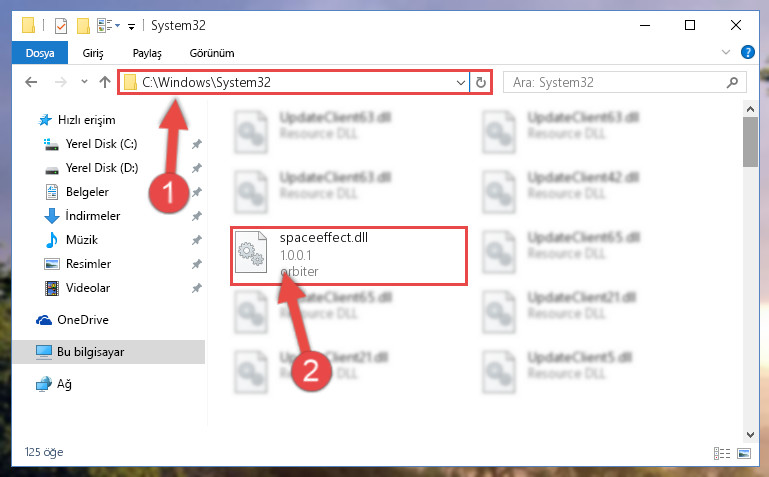The width and height of the screenshot is (769, 477).
Task: Unpin Yerel Disk (C:) pin icon
Action: (x=197, y=144)
